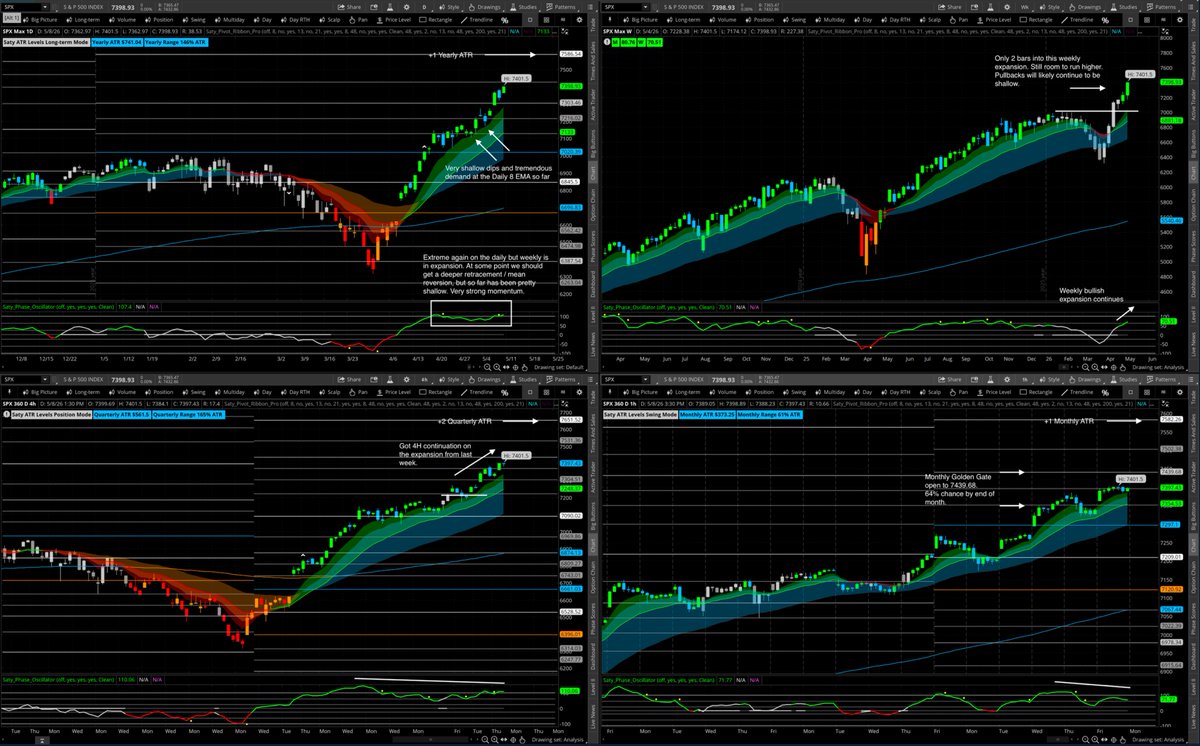Select Long-term preset on SPX Max 1D chart

(x=84, y=20)
